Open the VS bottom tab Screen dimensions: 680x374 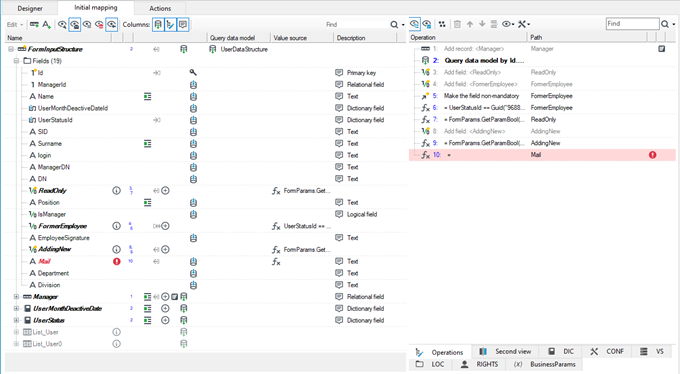pyautogui.click(x=652, y=351)
